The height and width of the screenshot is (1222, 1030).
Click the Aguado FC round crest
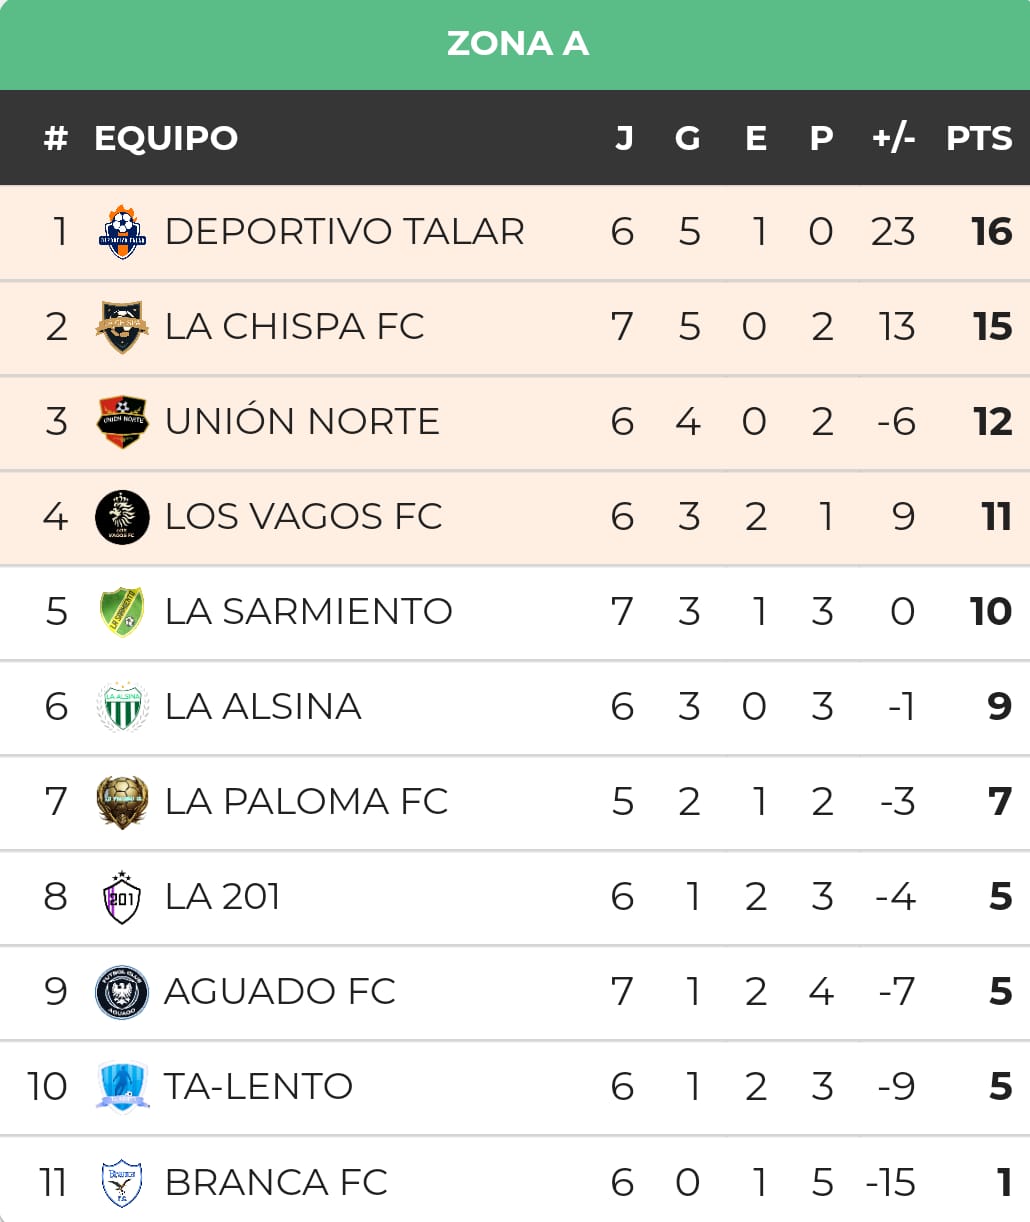pos(122,992)
